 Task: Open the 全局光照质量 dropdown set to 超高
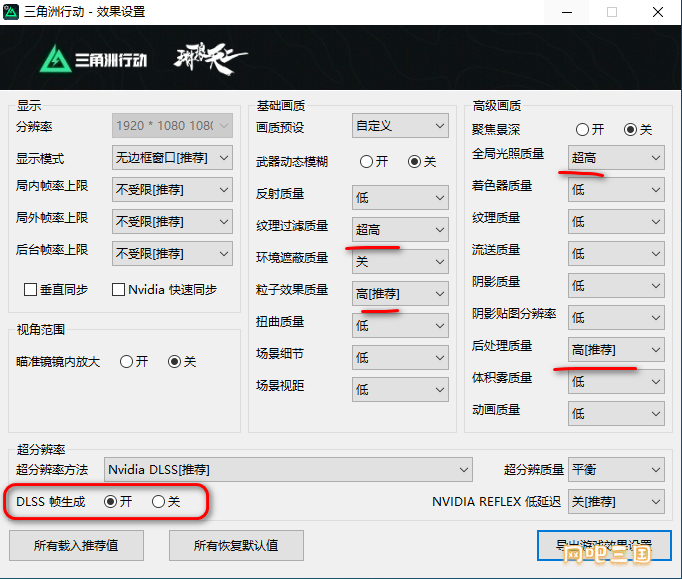tap(616, 157)
